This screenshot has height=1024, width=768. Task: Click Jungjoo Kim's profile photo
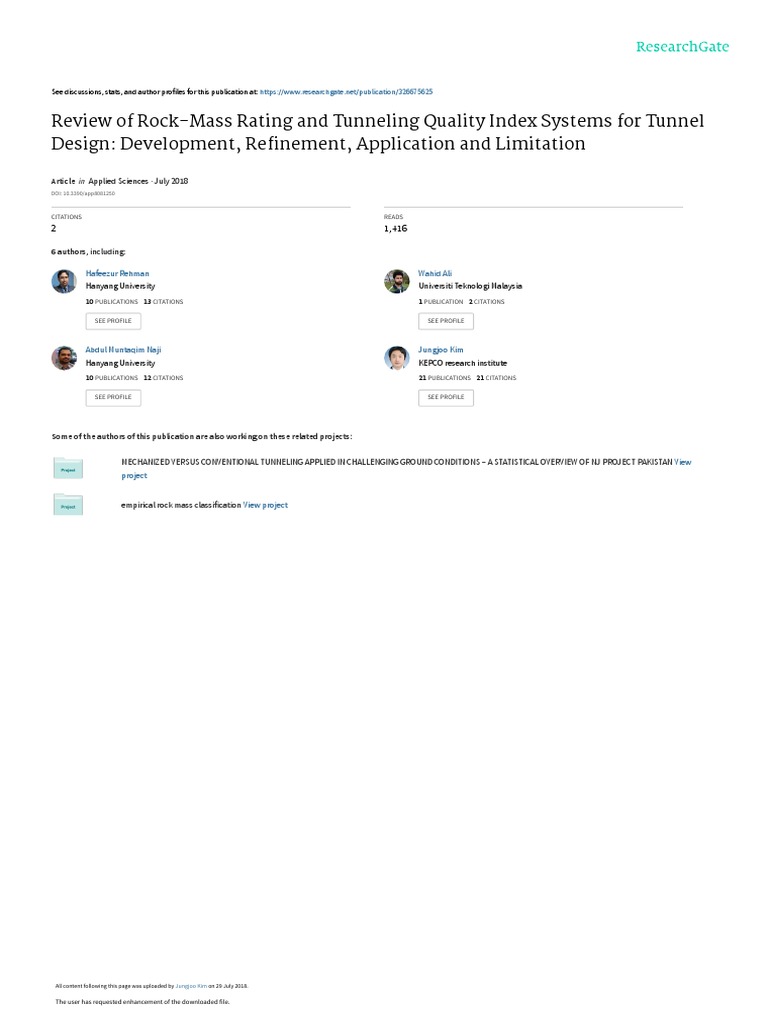point(397,358)
